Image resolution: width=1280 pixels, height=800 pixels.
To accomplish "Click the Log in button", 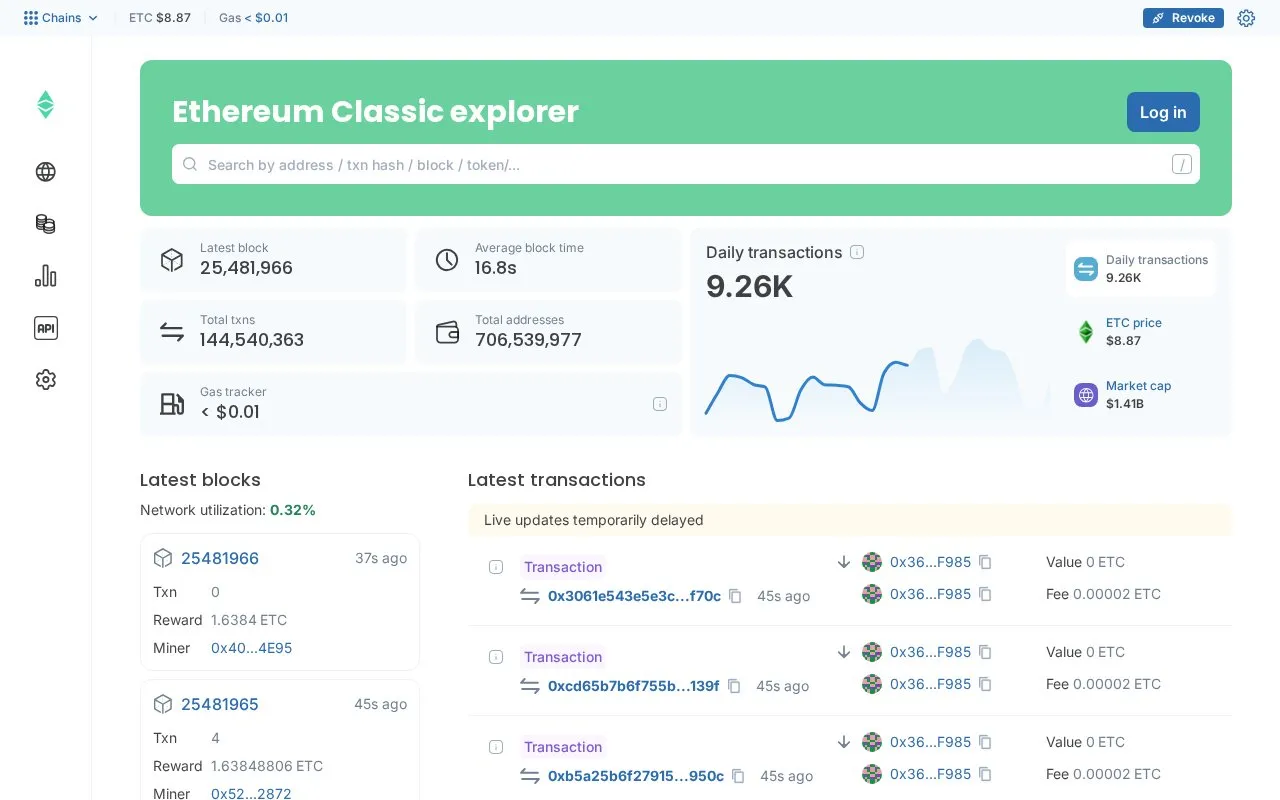I will click(x=1163, y=112).
